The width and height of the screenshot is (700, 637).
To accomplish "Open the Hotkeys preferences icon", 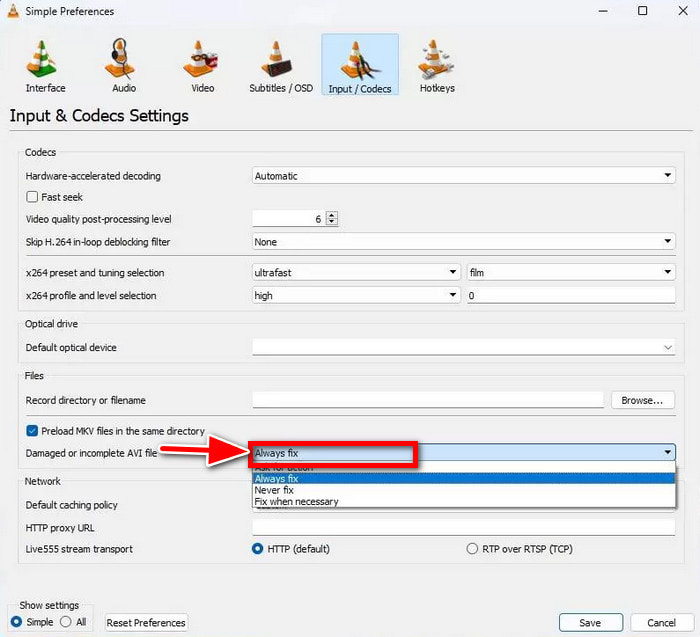I will pyautogui.click(x=437, y=62).
